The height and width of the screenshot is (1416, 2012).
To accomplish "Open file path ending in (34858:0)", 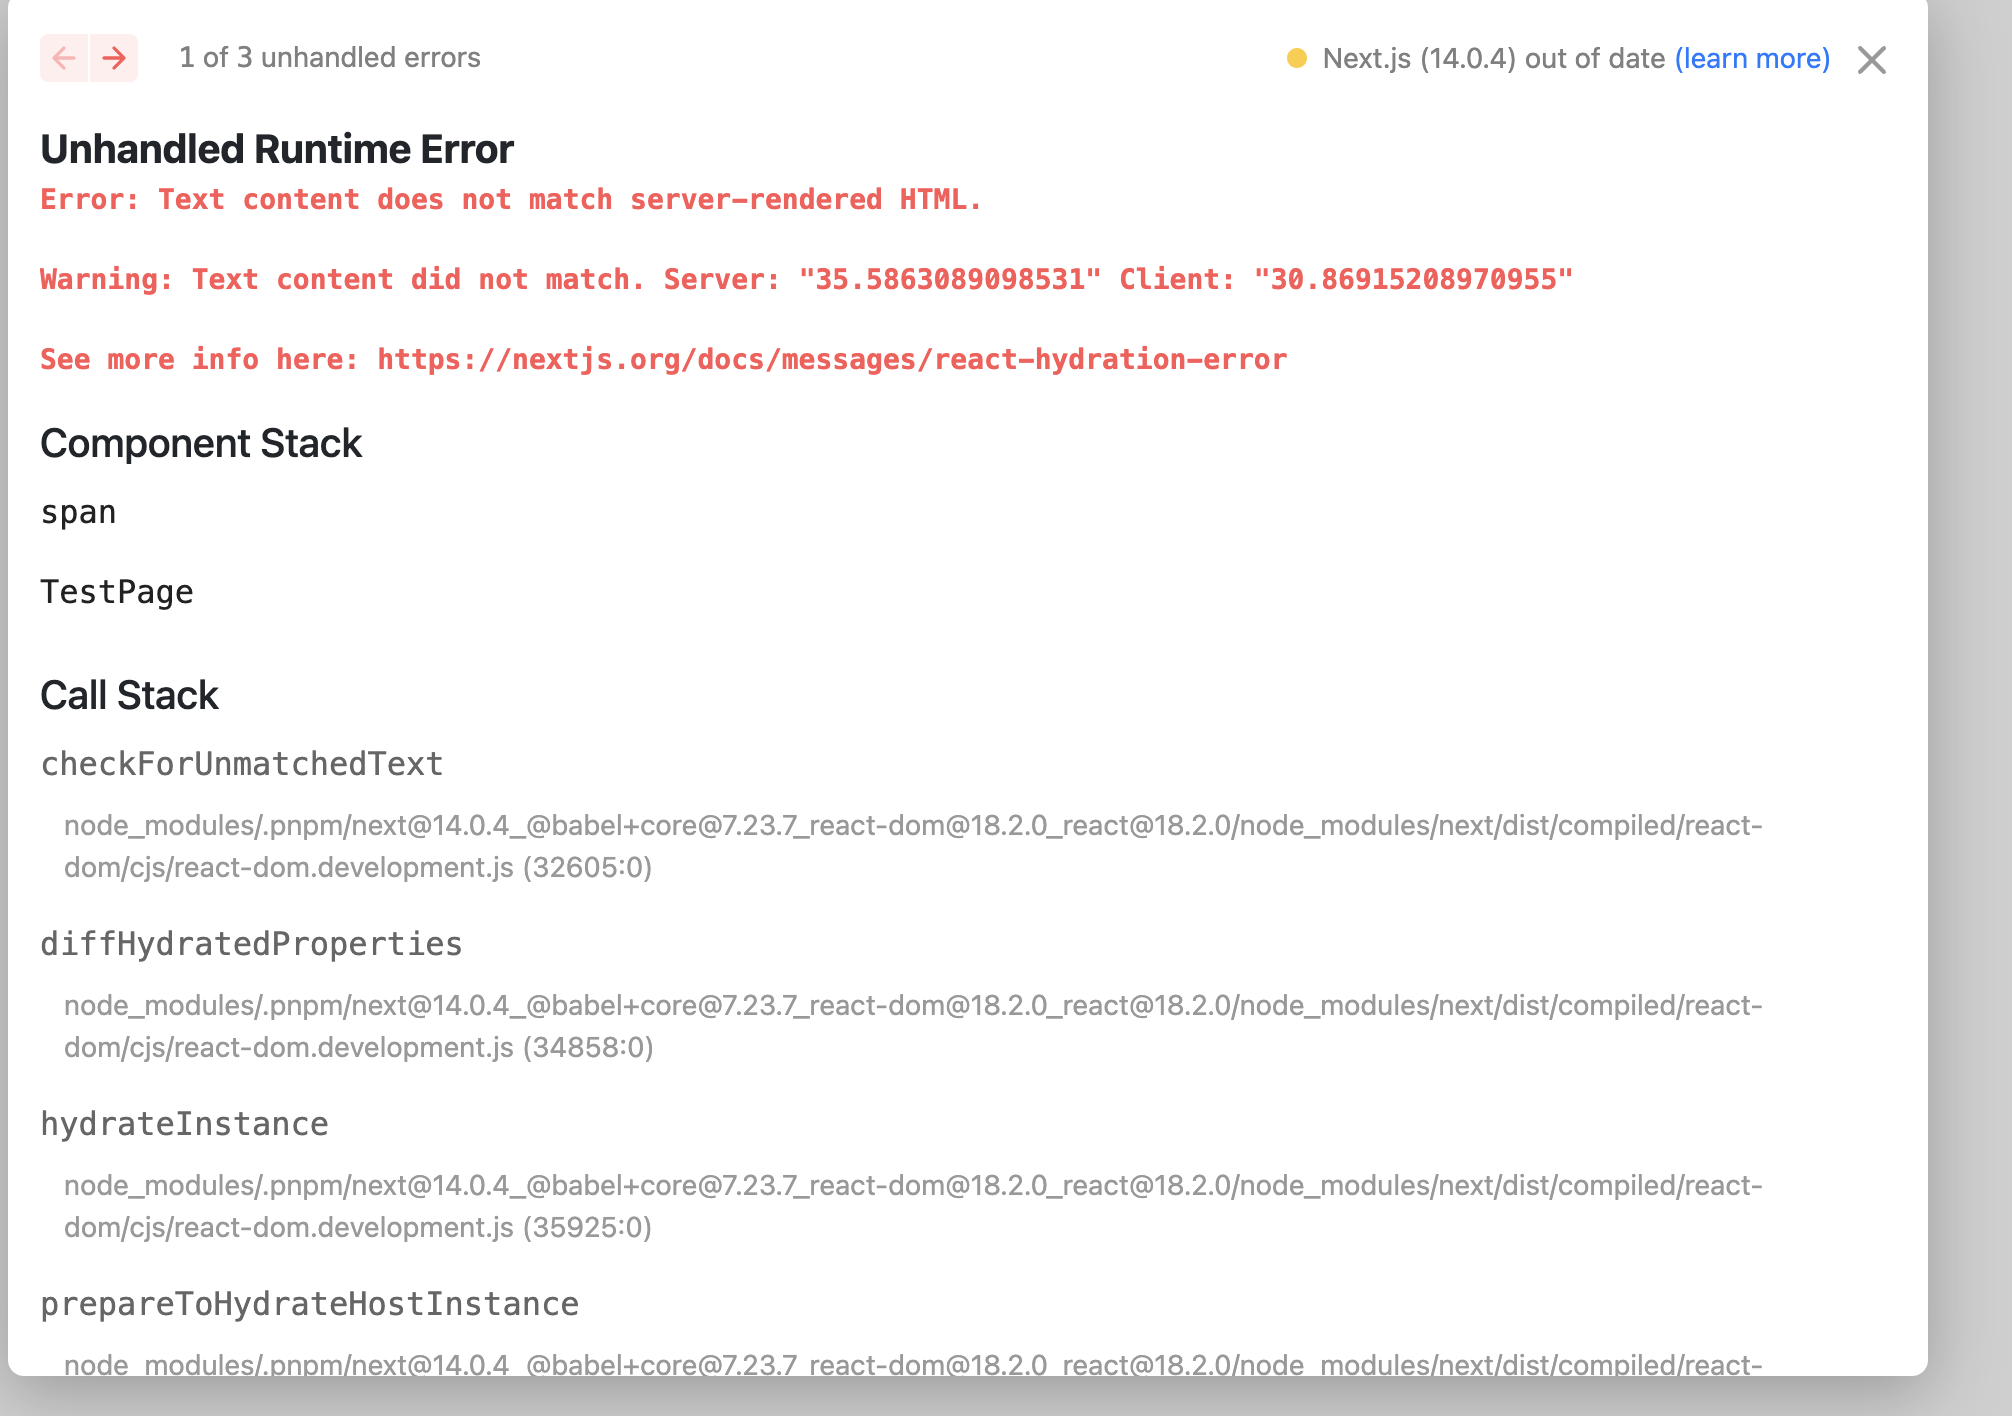I will point(913,1026).
